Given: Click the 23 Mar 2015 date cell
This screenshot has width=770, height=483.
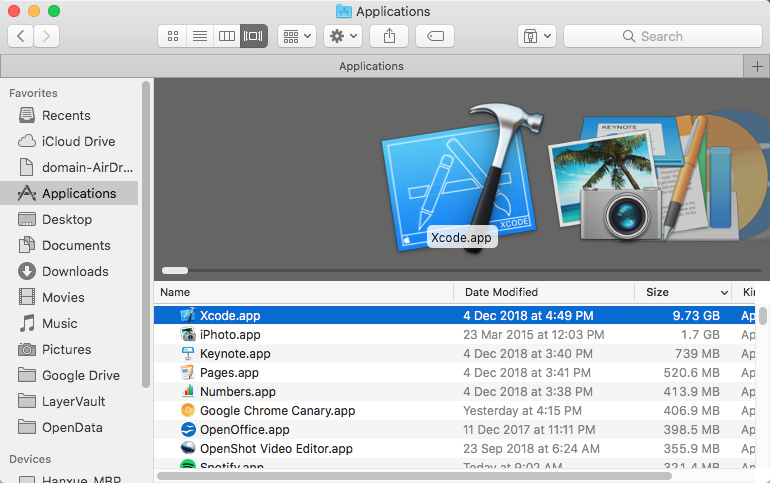Looking at the screenshot, I should pos(534,335).
